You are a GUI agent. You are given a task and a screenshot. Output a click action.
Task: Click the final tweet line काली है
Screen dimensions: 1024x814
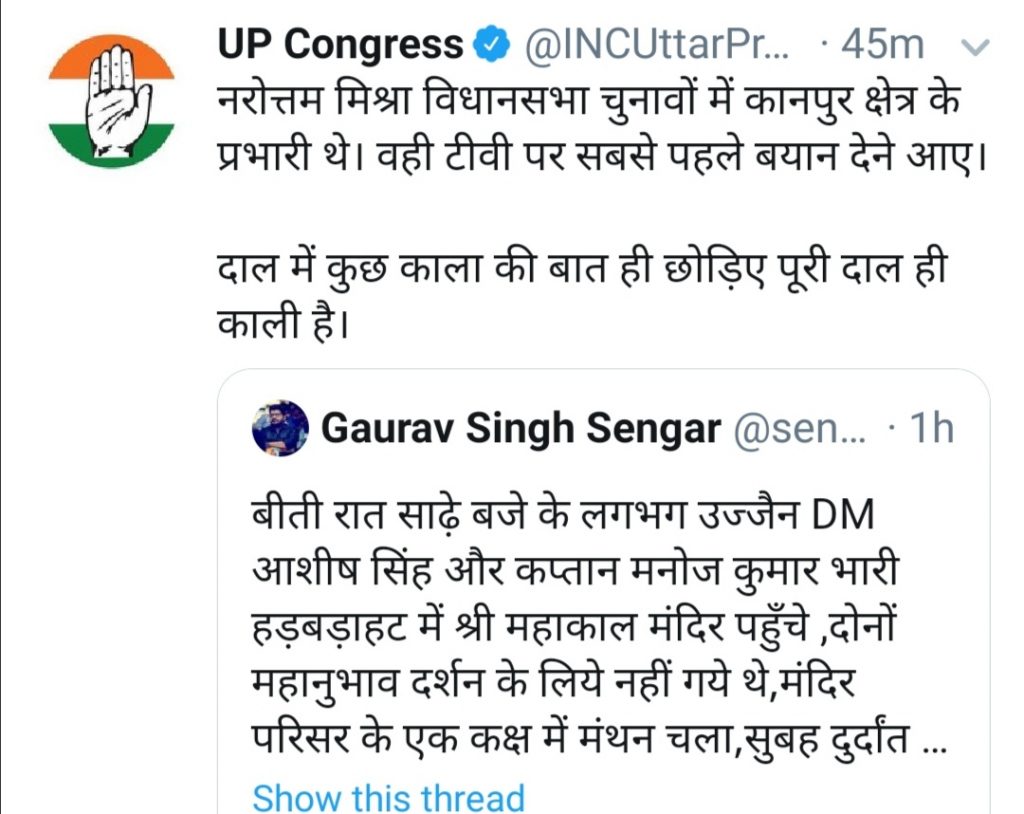[x=284, y=327]
